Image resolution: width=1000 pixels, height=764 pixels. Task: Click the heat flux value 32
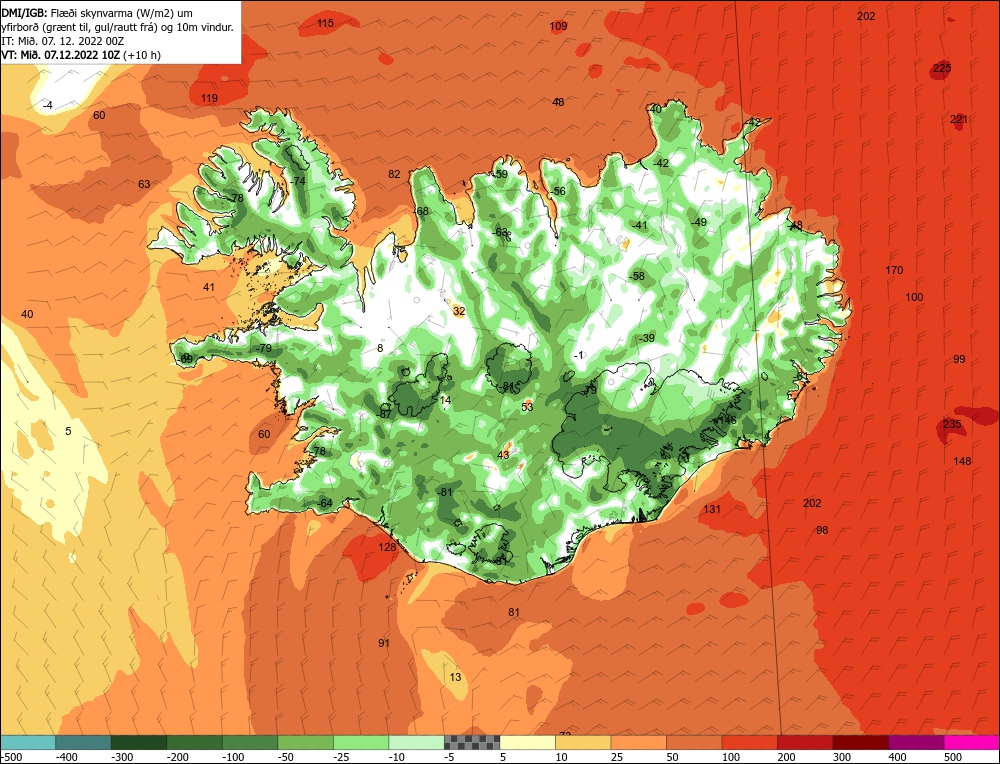tap(459, 311)
